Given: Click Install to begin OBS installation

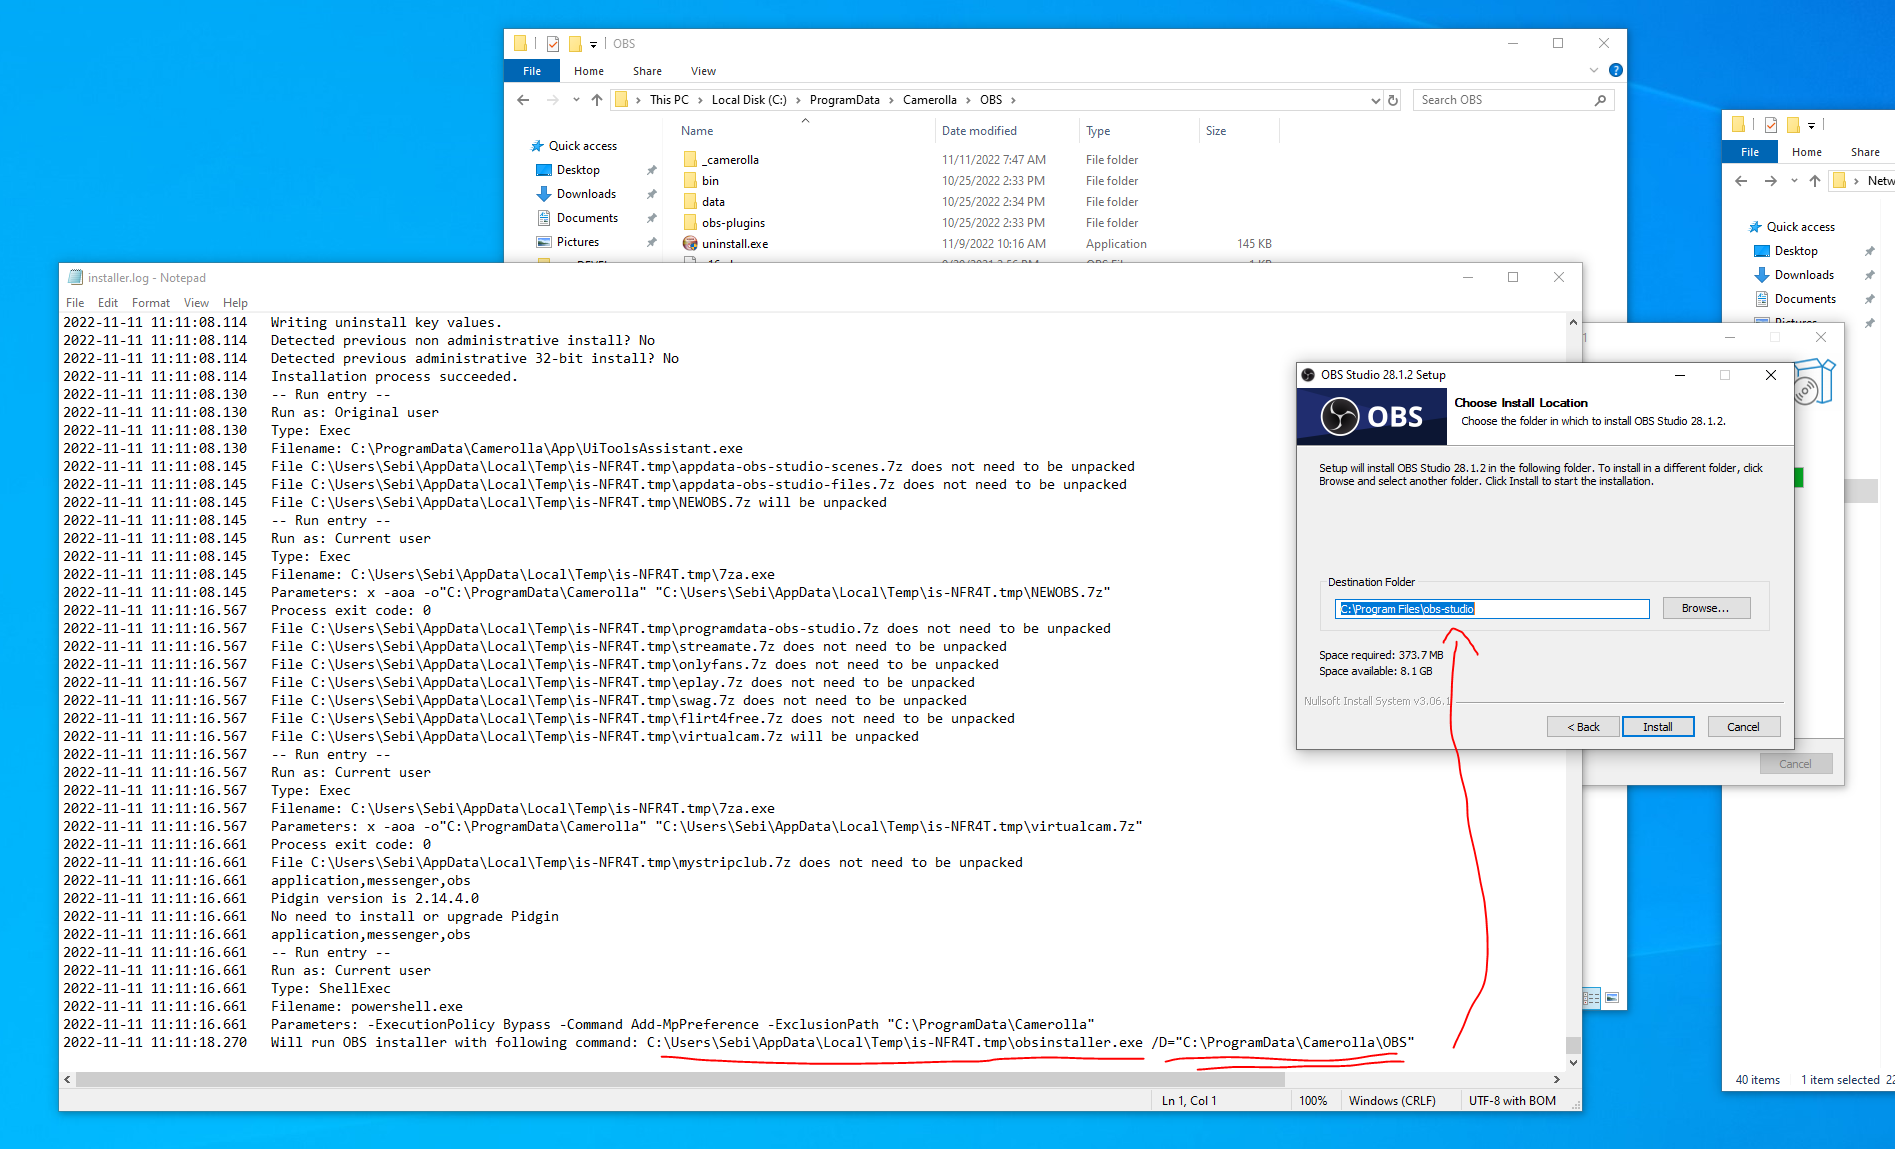Looking at the screenshot, I should coord(1658,726).
